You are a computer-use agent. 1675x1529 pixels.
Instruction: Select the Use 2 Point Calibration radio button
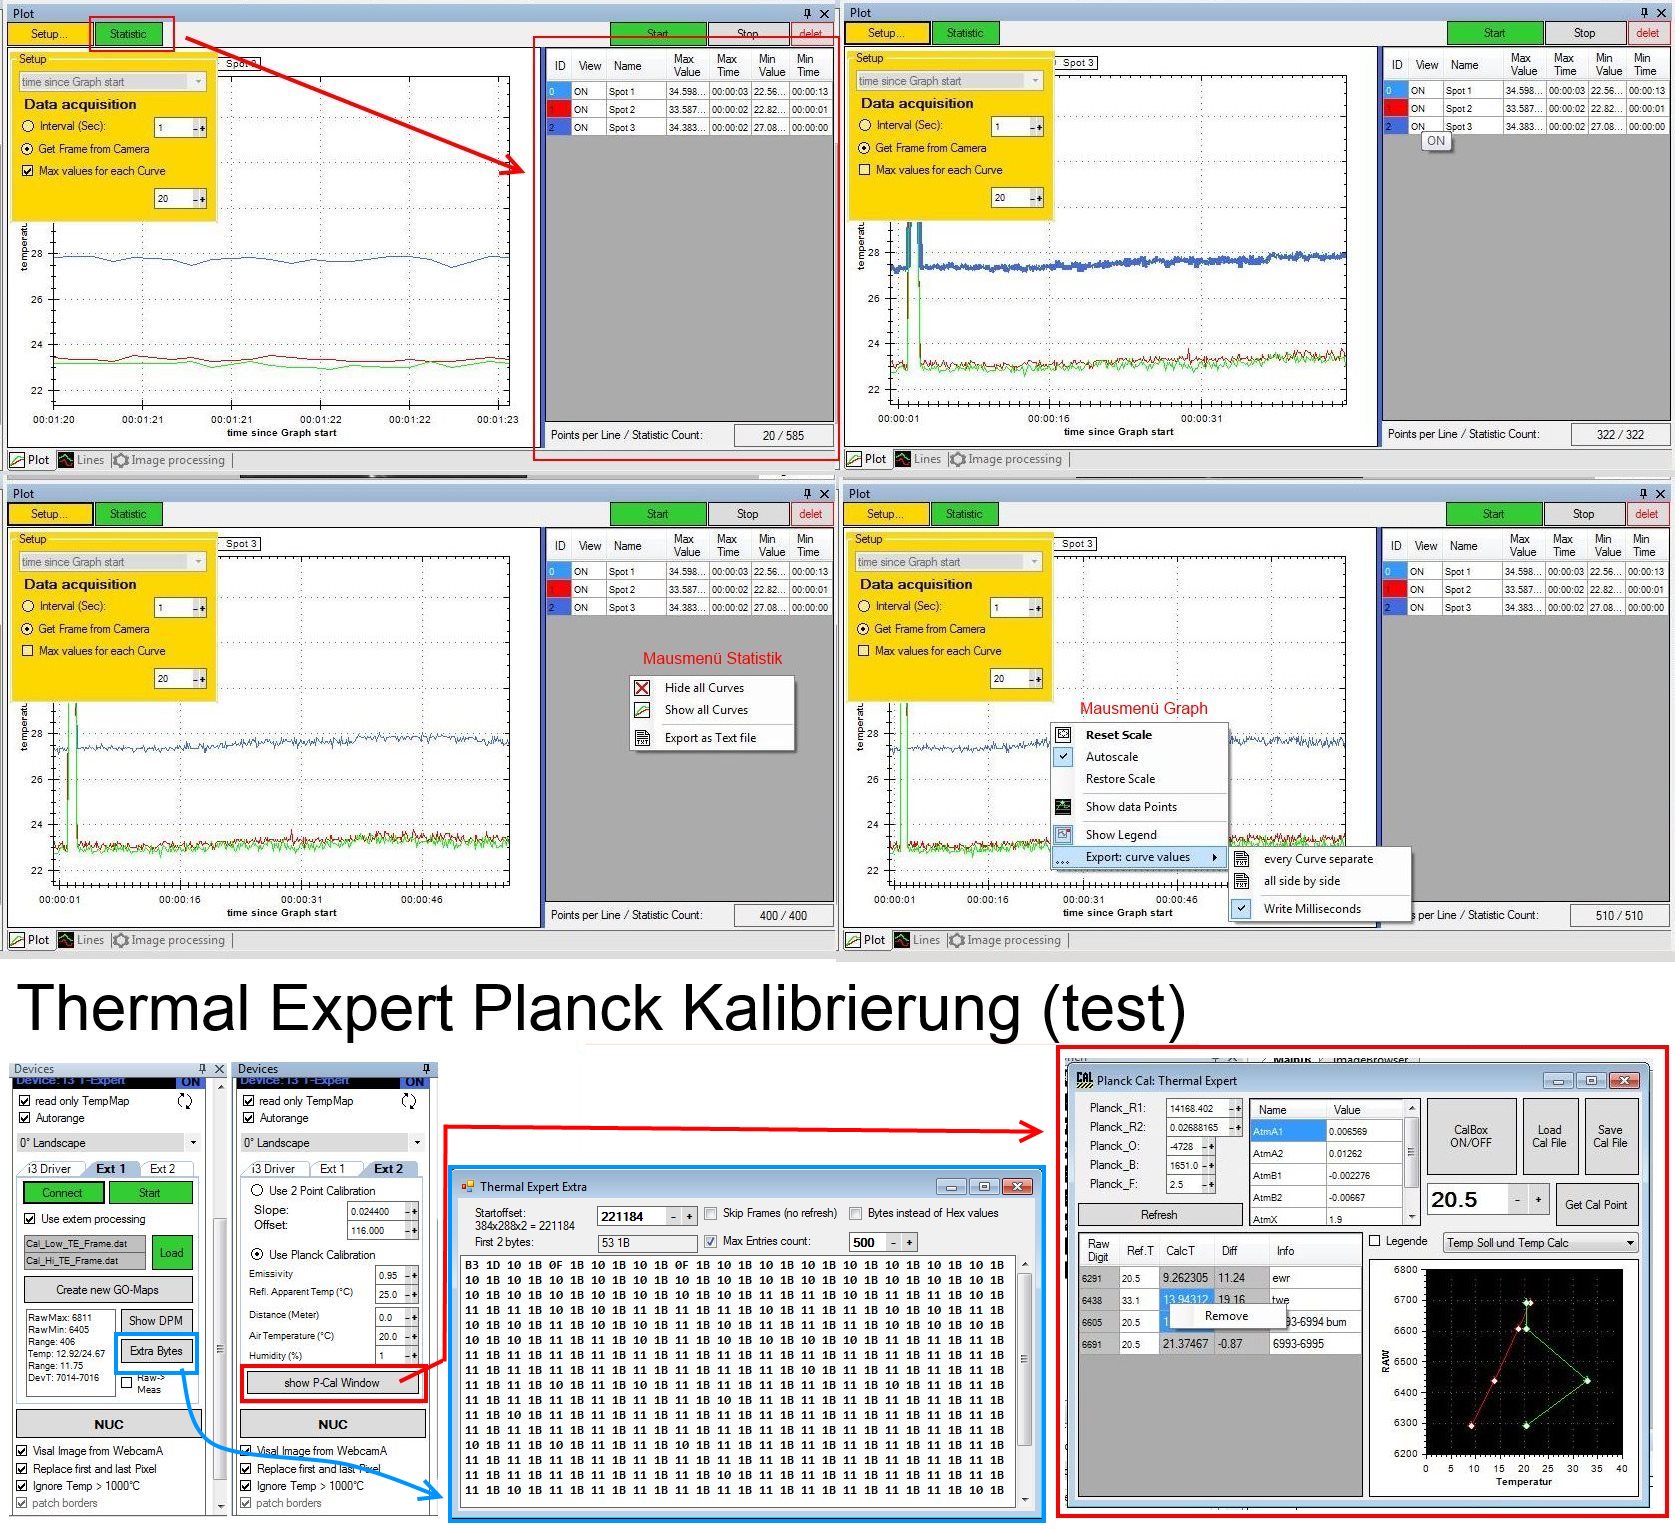tap(257, 1191)
